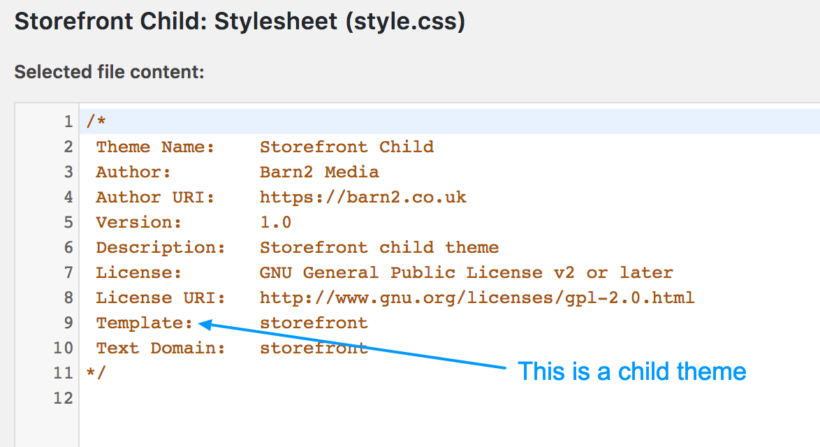Click line number 6 in the gutter
The height and width of the screenshot is (447, 820).
point(68,247)
